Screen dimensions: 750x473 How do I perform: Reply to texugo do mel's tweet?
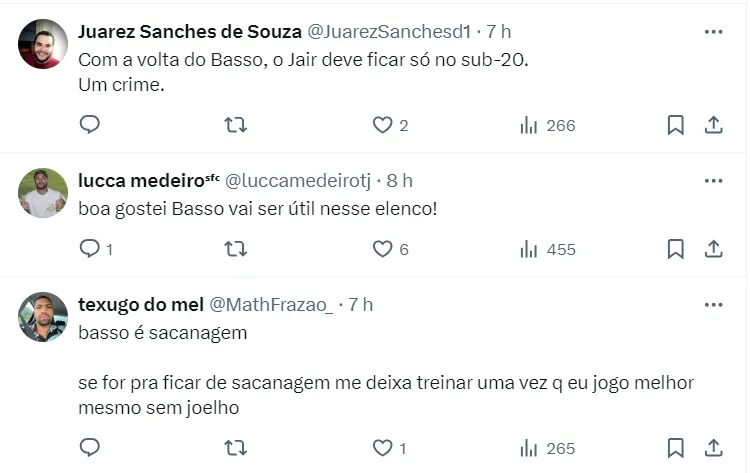pyautogui.click(x=90, y=447)
